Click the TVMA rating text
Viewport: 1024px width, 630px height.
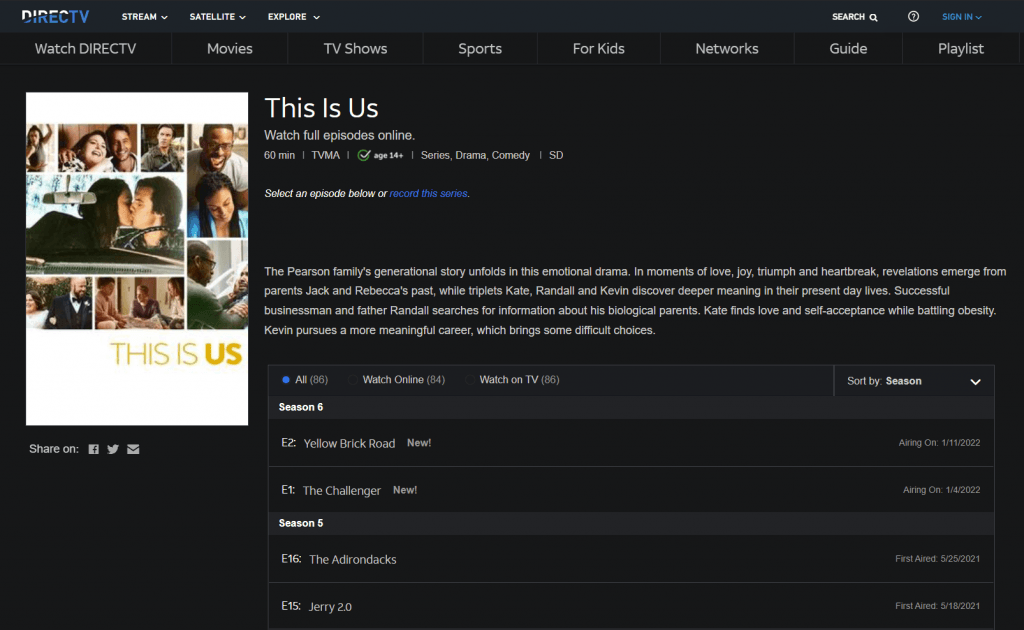click(x=325, y=155)
